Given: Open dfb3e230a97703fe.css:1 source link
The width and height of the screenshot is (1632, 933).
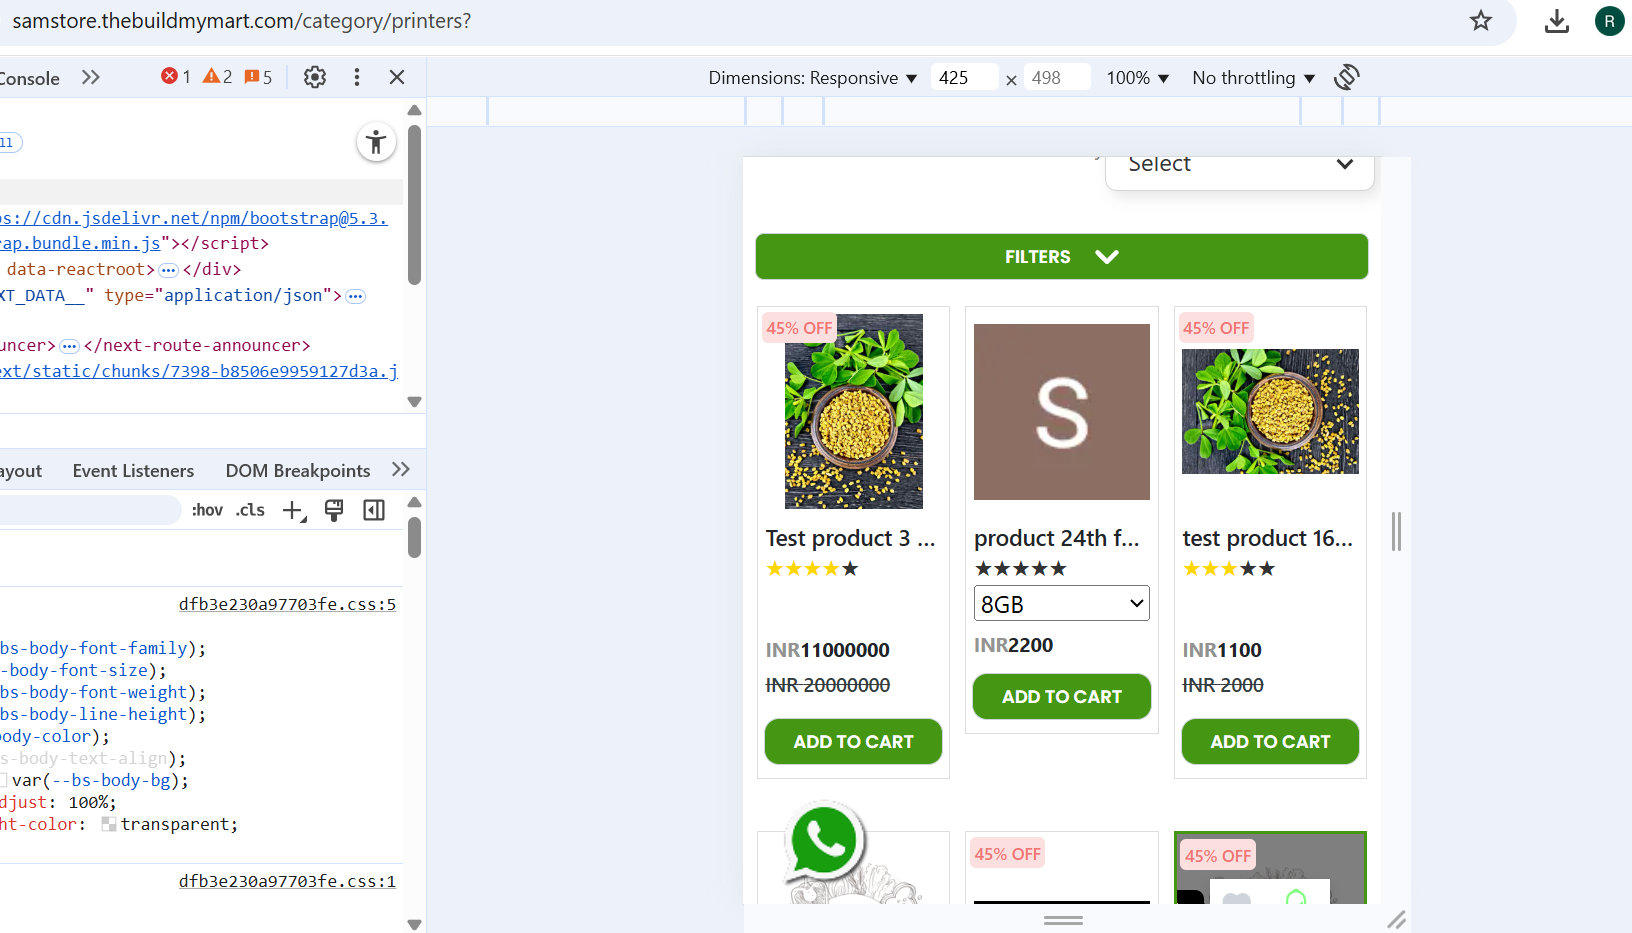Looking at the screenshot, I should coord(287,881).
